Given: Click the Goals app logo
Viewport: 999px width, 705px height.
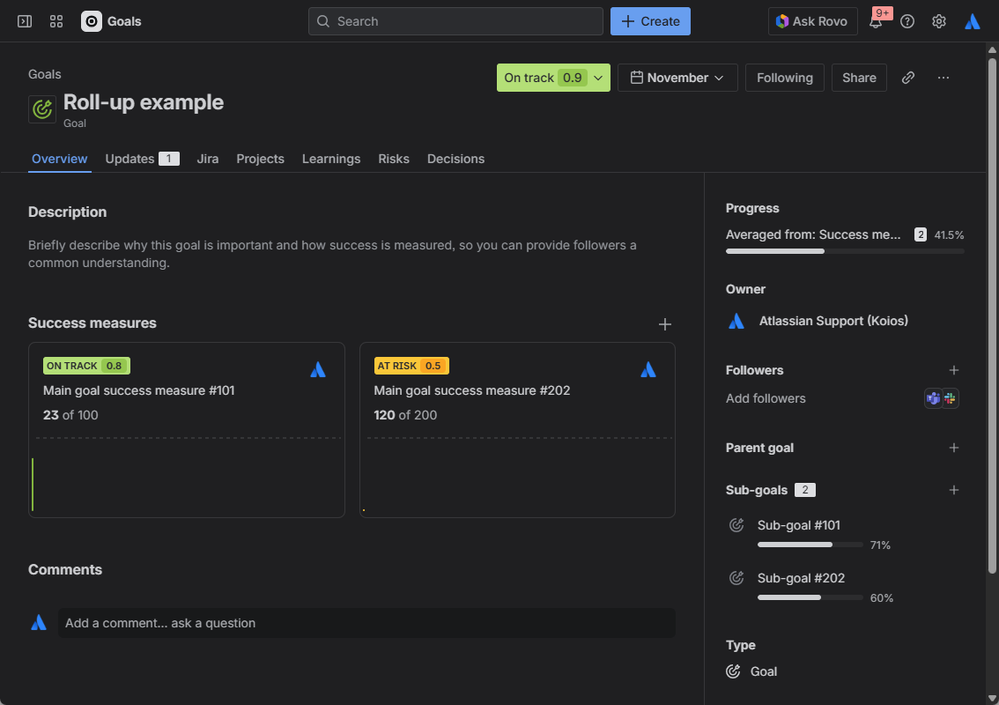Looking at the screenshot, I should click(x=91, y=22).
